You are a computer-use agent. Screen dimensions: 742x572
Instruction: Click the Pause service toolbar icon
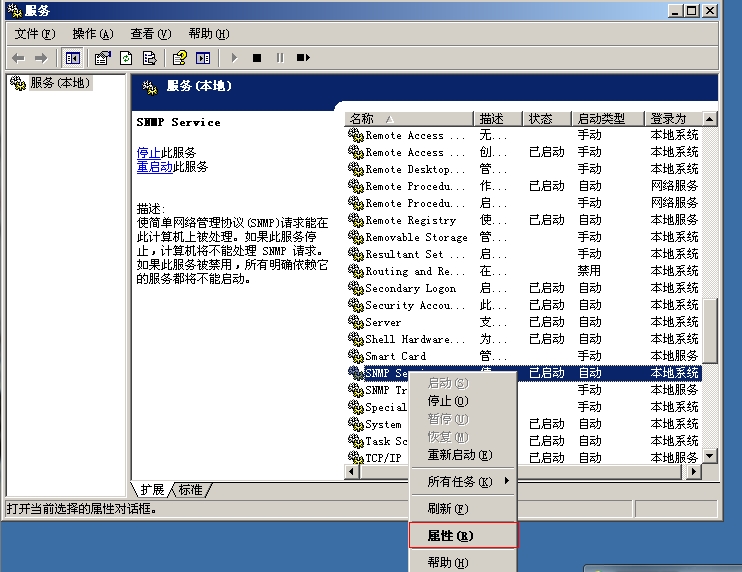pos(280,58)
